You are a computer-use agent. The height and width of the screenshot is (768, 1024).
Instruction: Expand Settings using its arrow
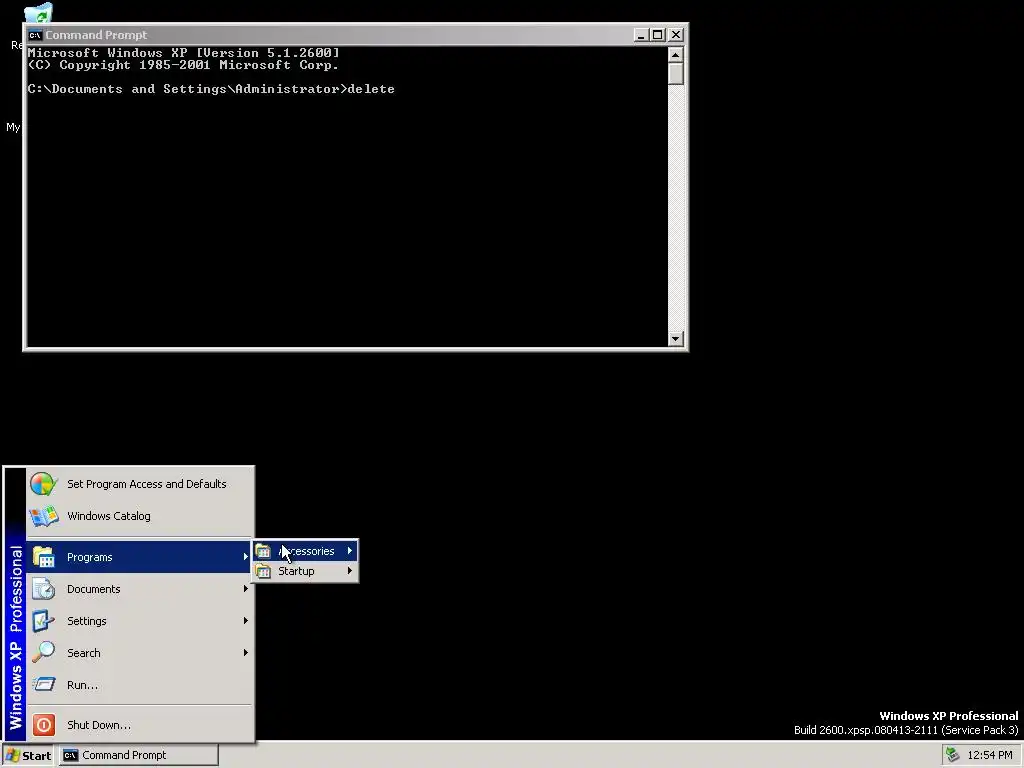pyautogui.click(x=246, y=620)
